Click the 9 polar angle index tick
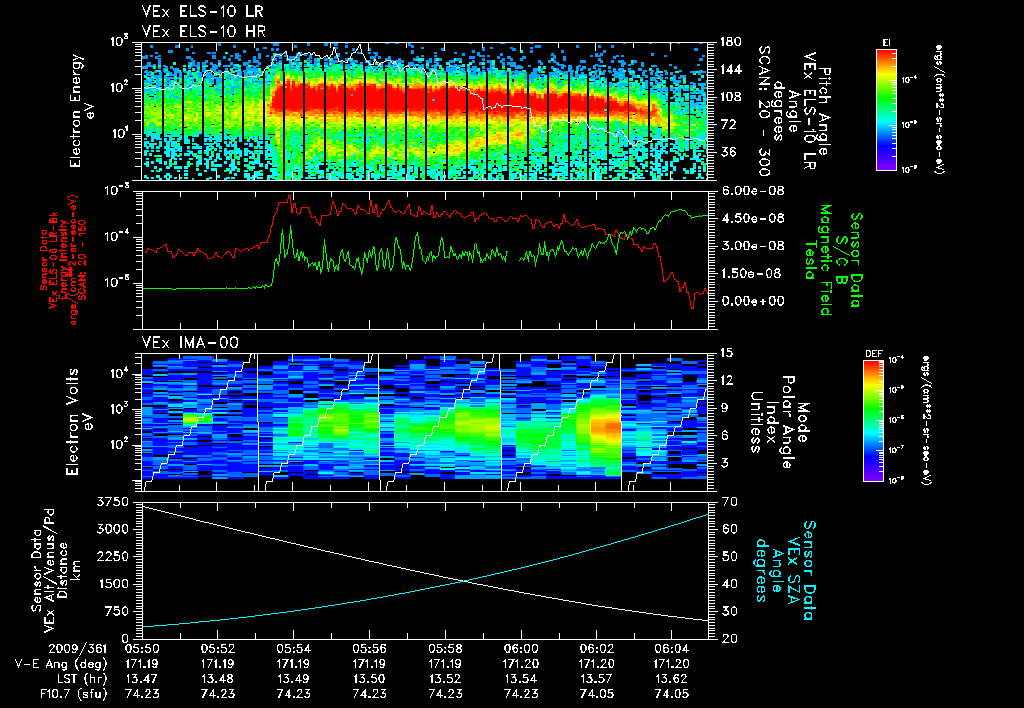 (723, 408)
